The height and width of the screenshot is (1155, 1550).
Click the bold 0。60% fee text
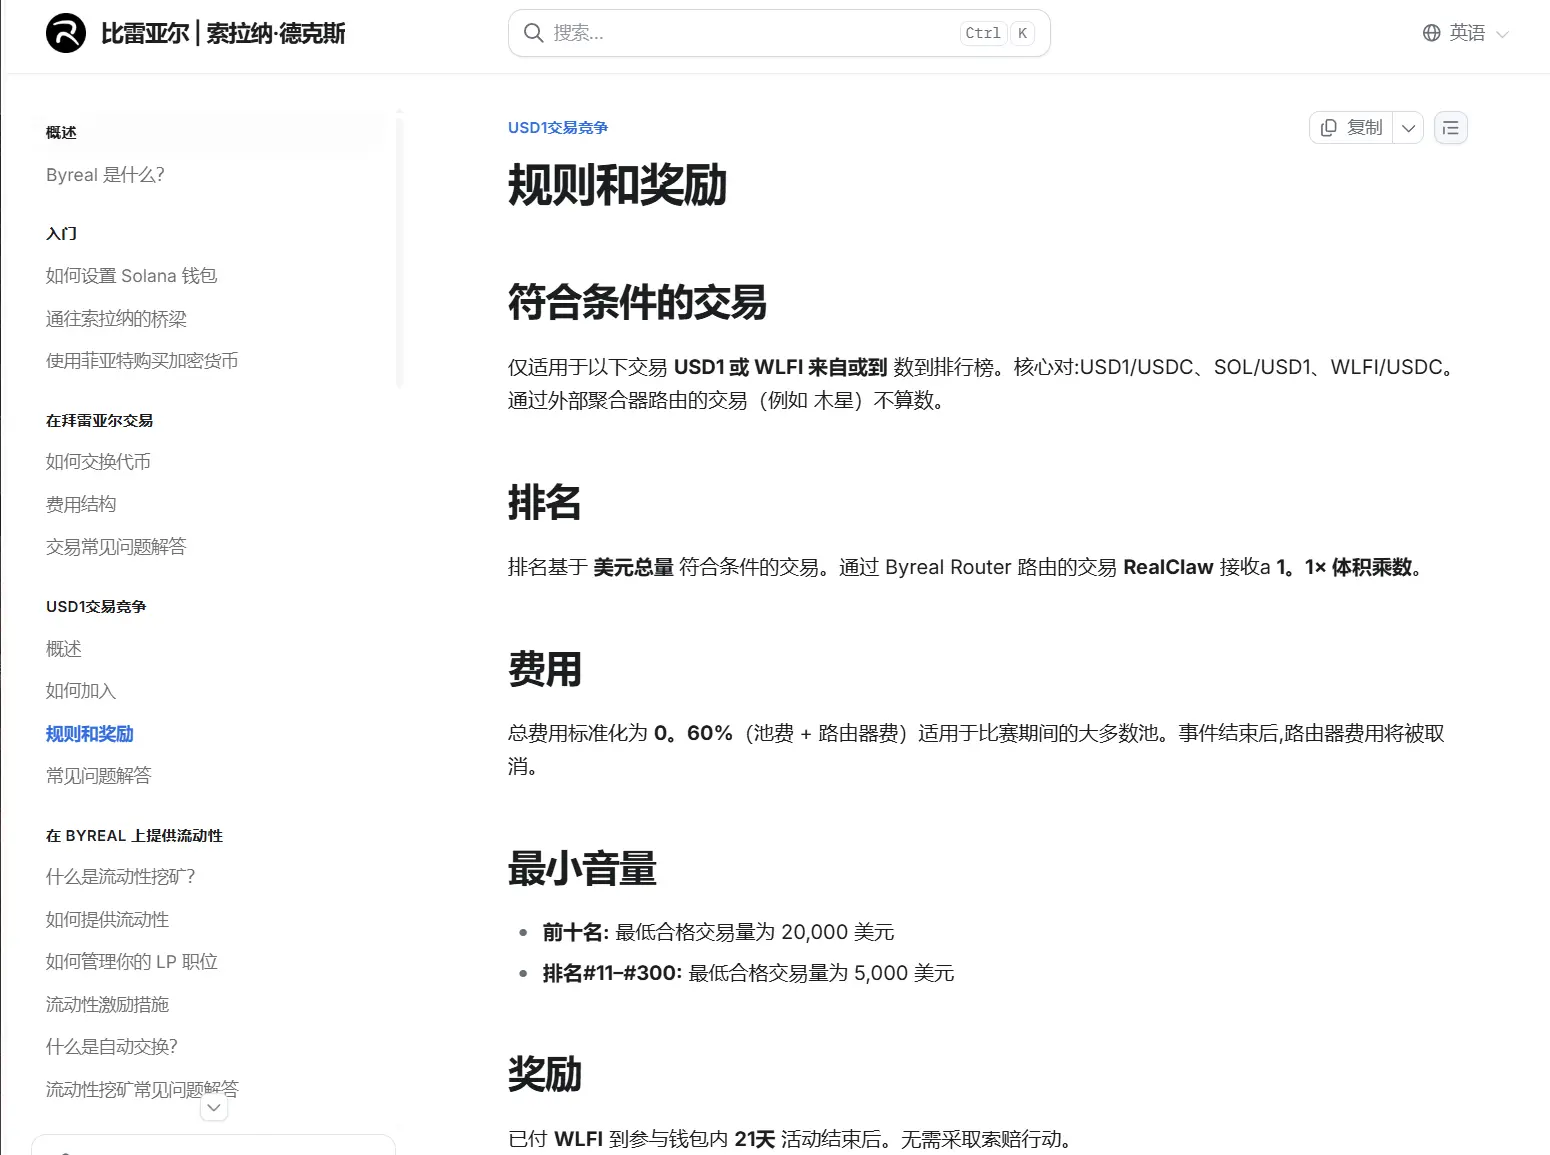pos(693,733)
